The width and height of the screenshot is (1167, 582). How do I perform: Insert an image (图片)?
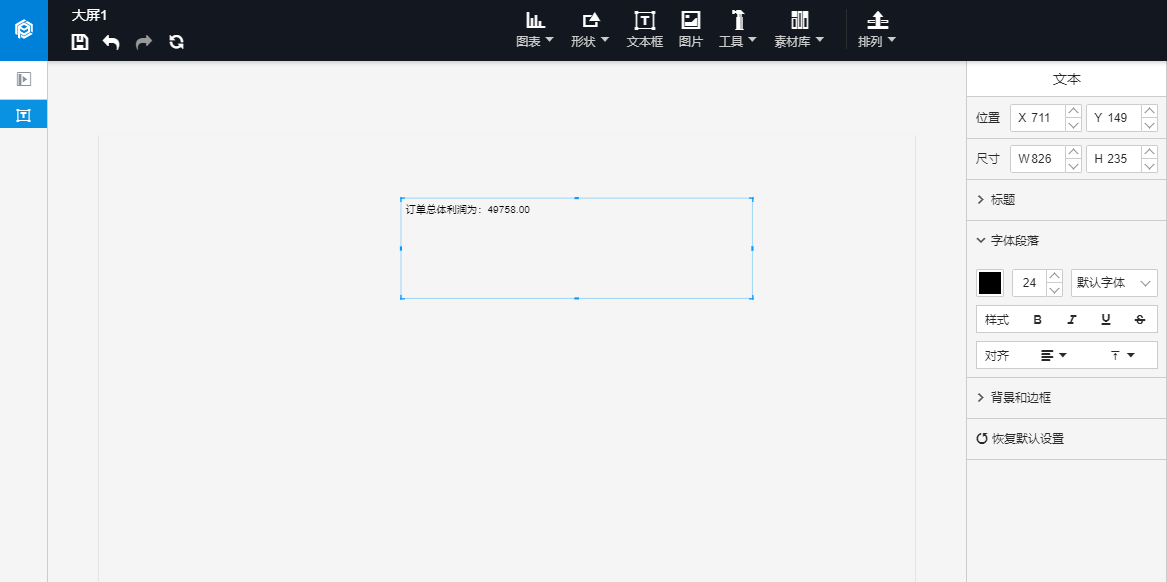(690, 30)
